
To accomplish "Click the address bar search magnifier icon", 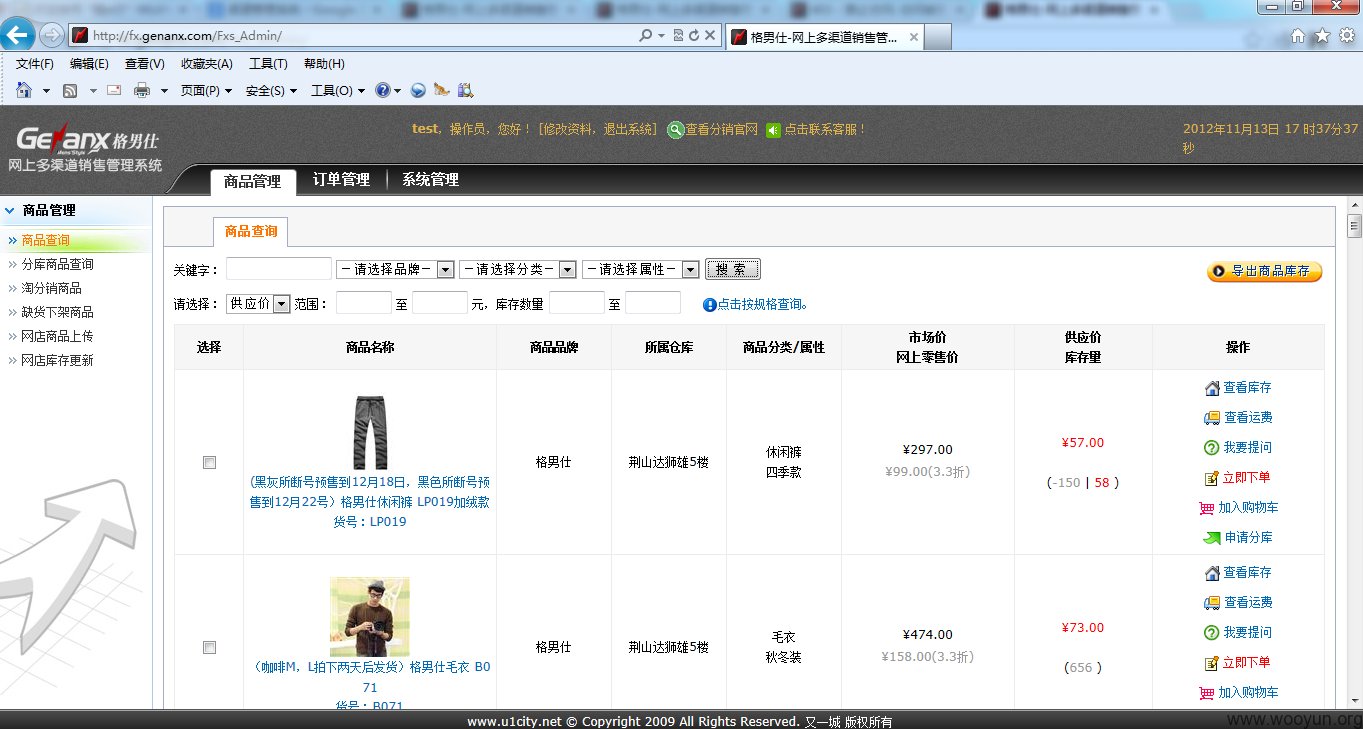I will [x=646, y=35].
